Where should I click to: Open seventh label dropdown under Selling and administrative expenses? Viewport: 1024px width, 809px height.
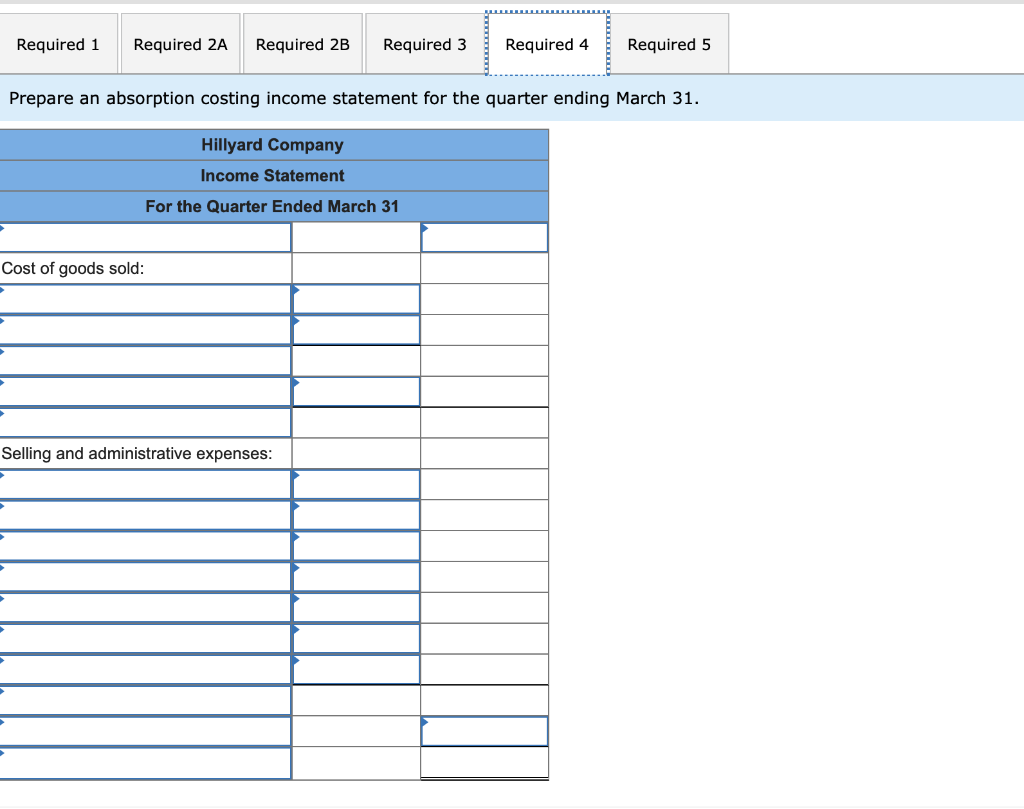click(145, 669)
